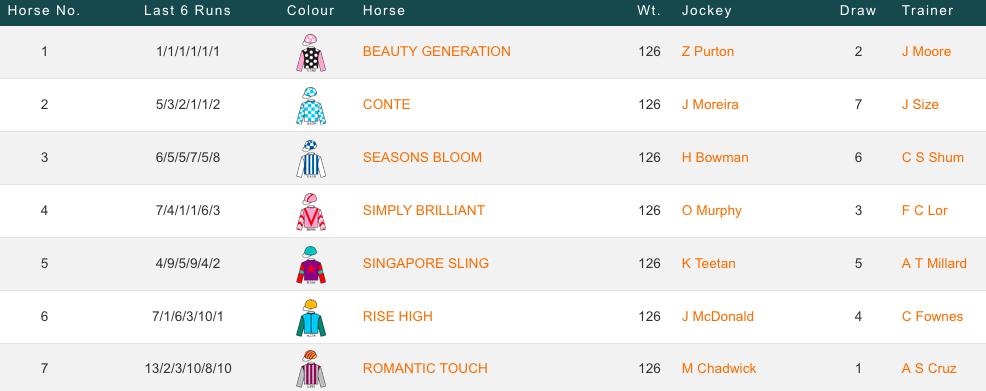The height and width of the screenshot is (391, 986).
Task: Open trainer A T Millard link
Action: (x=934, y=263)
